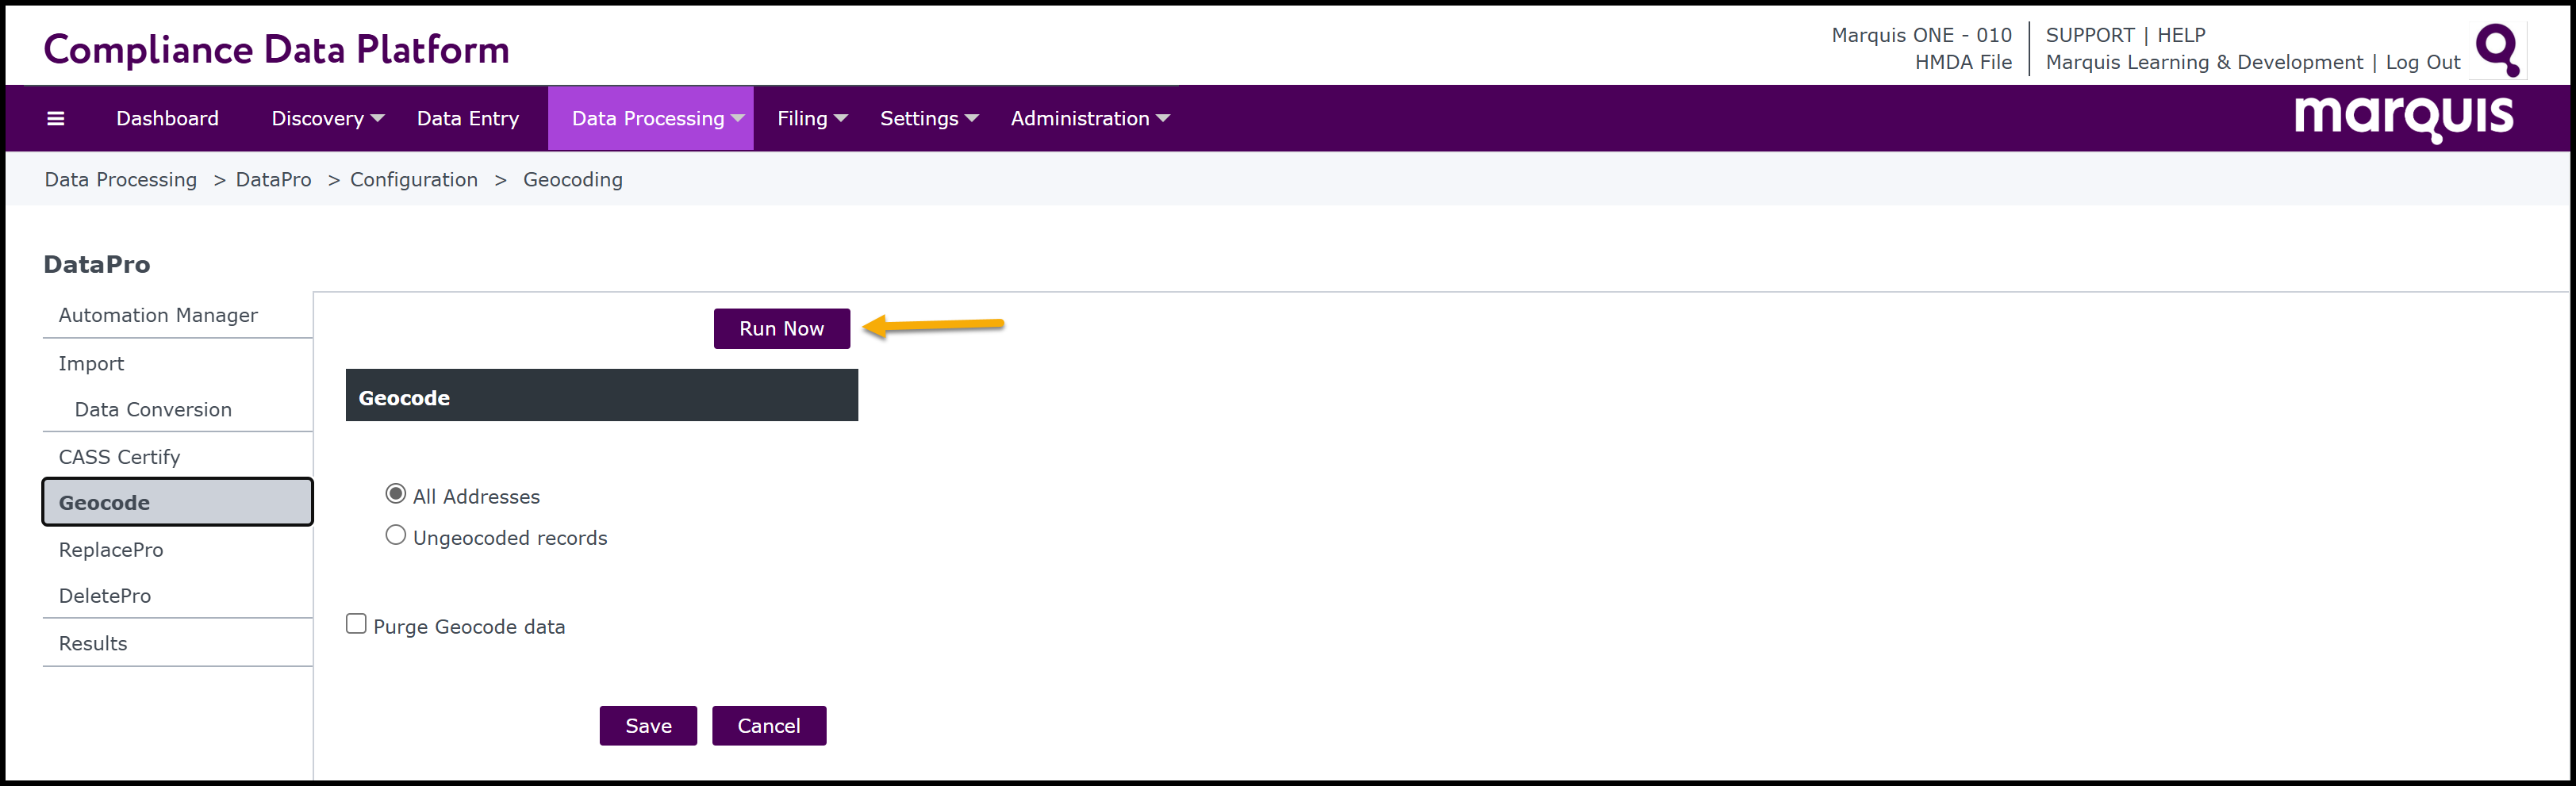Open the Settings dropdown menu
This screenshot has width=2576, height=786.
[928, 119]
